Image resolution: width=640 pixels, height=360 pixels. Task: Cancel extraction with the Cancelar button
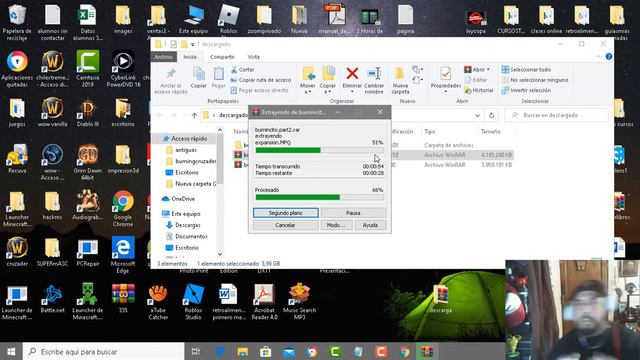285,225
